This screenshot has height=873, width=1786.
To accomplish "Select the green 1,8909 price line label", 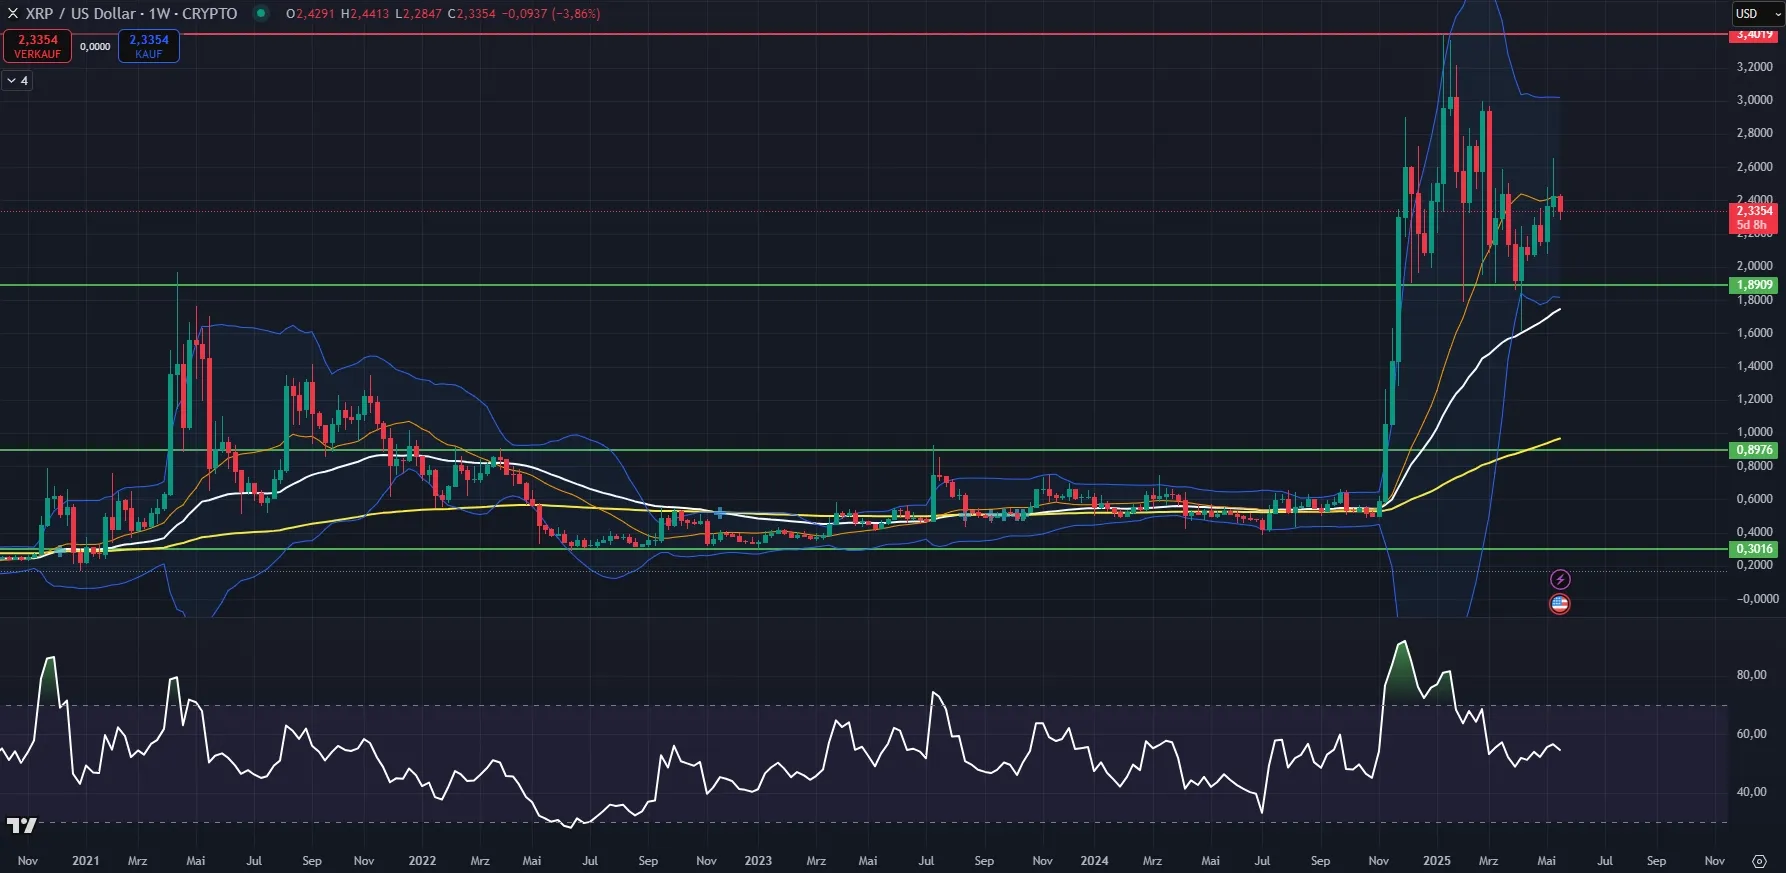I will coord(1754,285).
